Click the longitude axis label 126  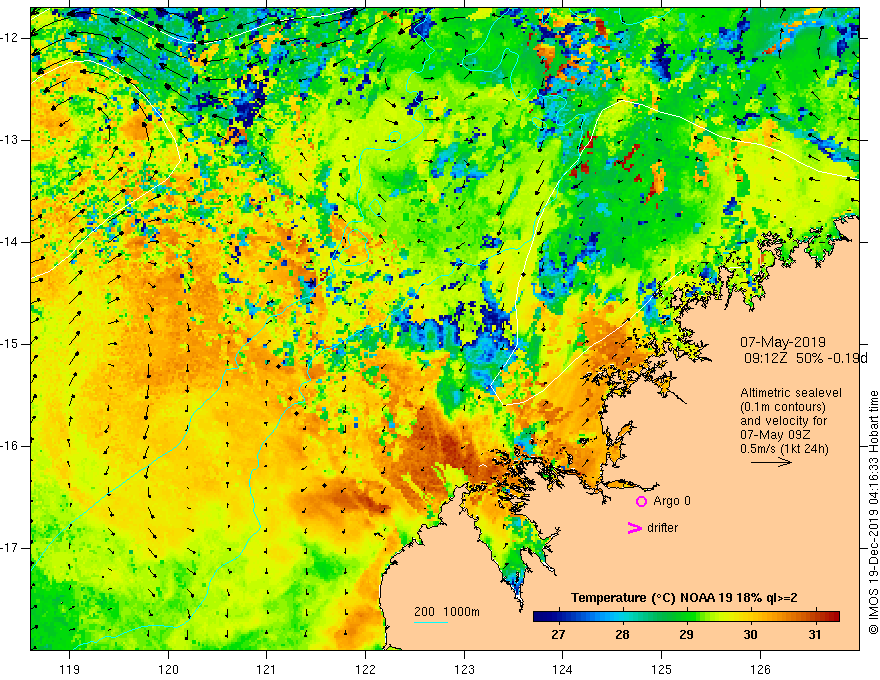pyautogui.click(x=760, y=669)
